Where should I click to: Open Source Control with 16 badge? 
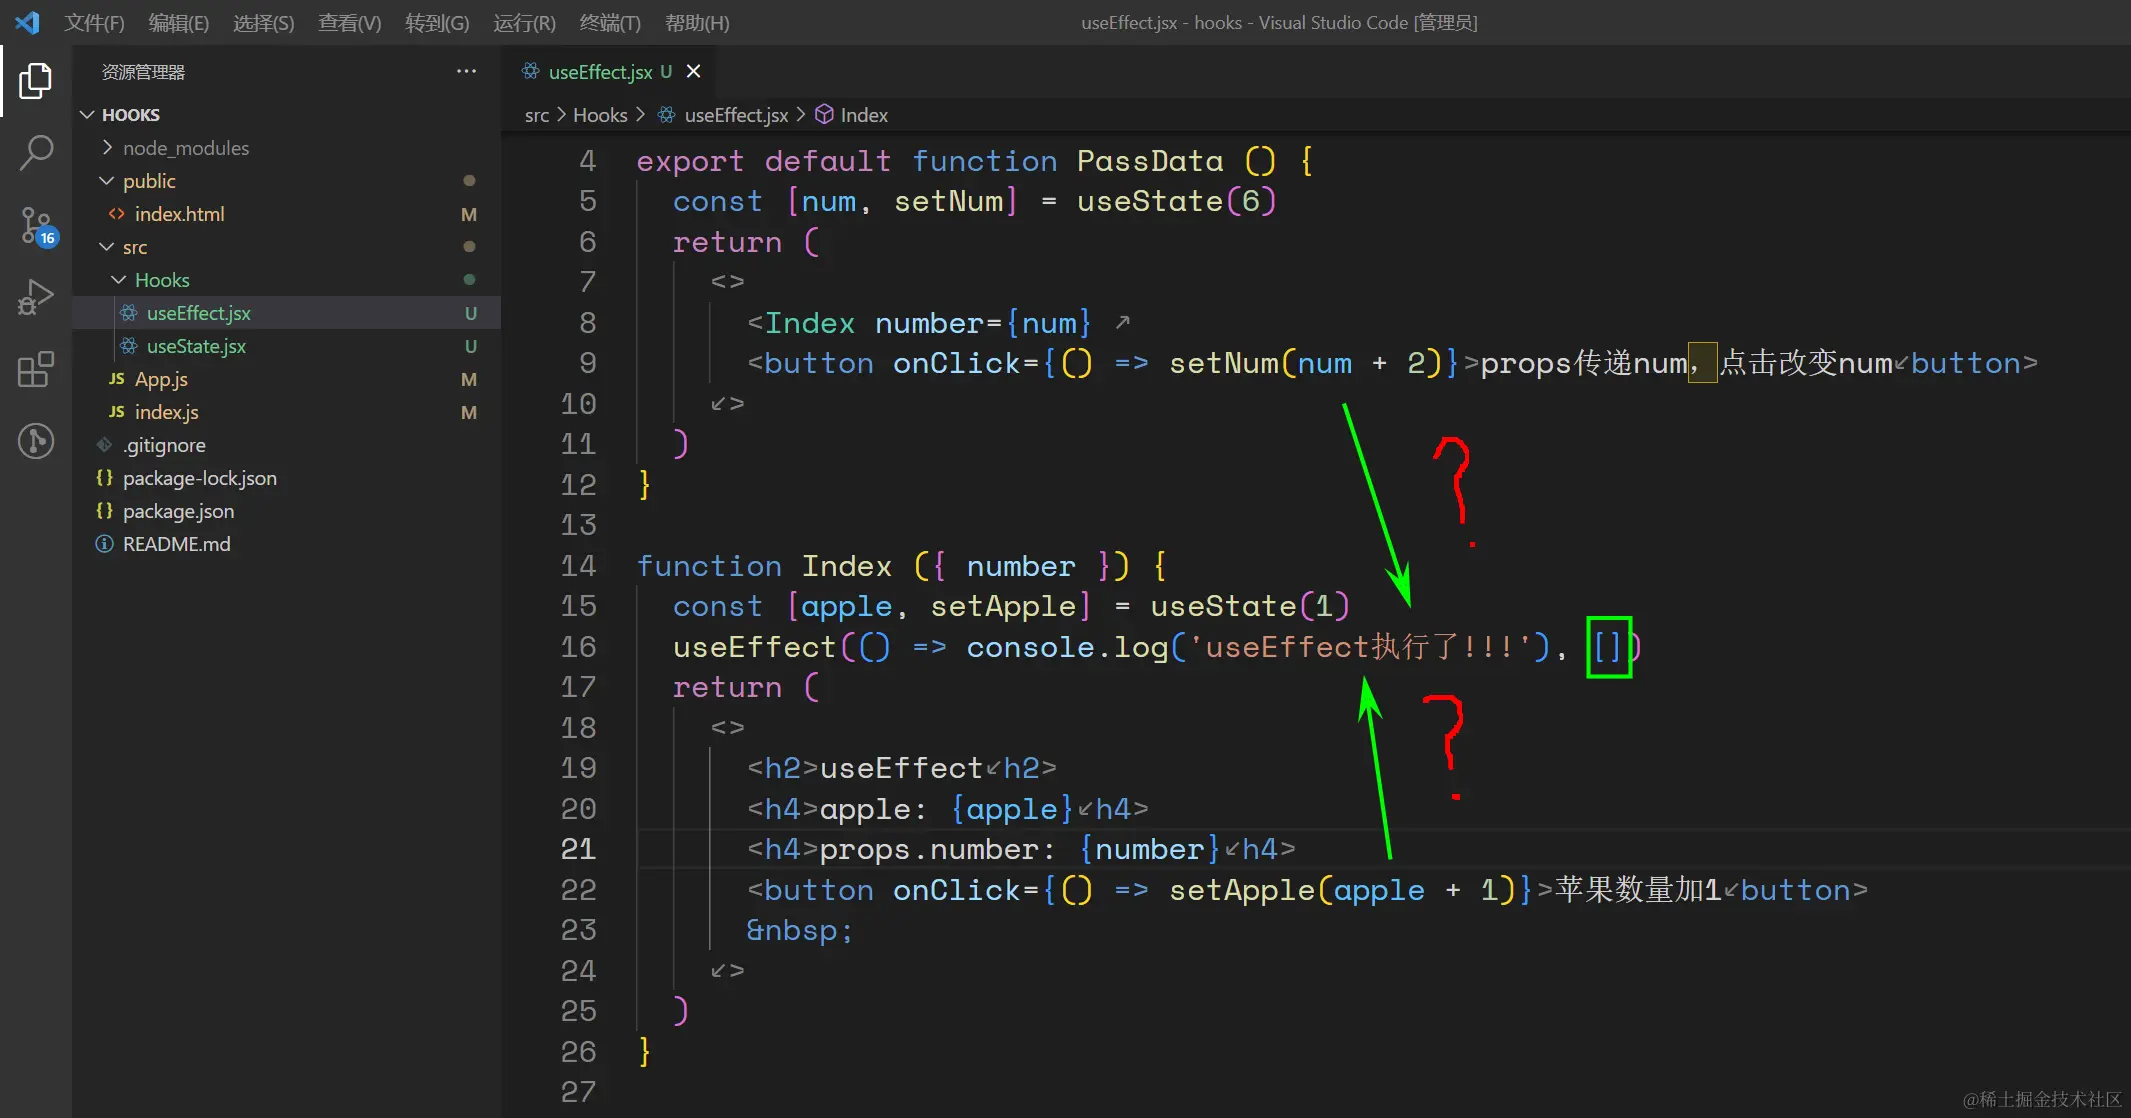pos(36,226)
